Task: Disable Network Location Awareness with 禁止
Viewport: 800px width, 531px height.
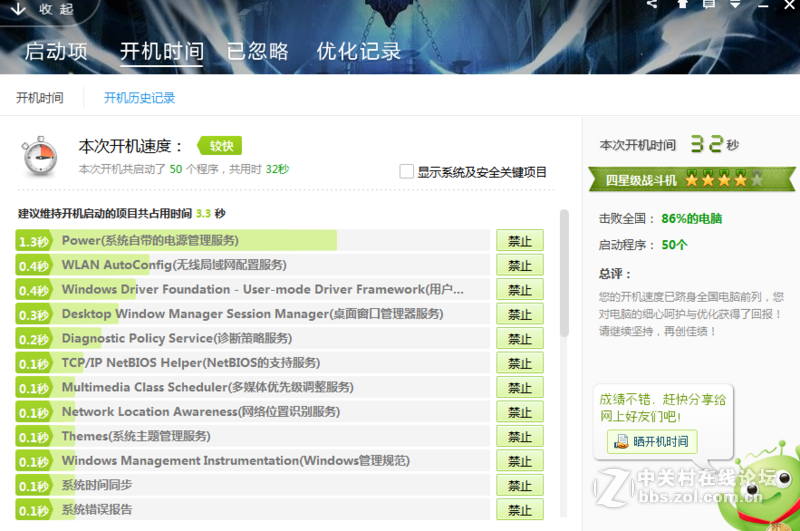Action: coord(520,412)
